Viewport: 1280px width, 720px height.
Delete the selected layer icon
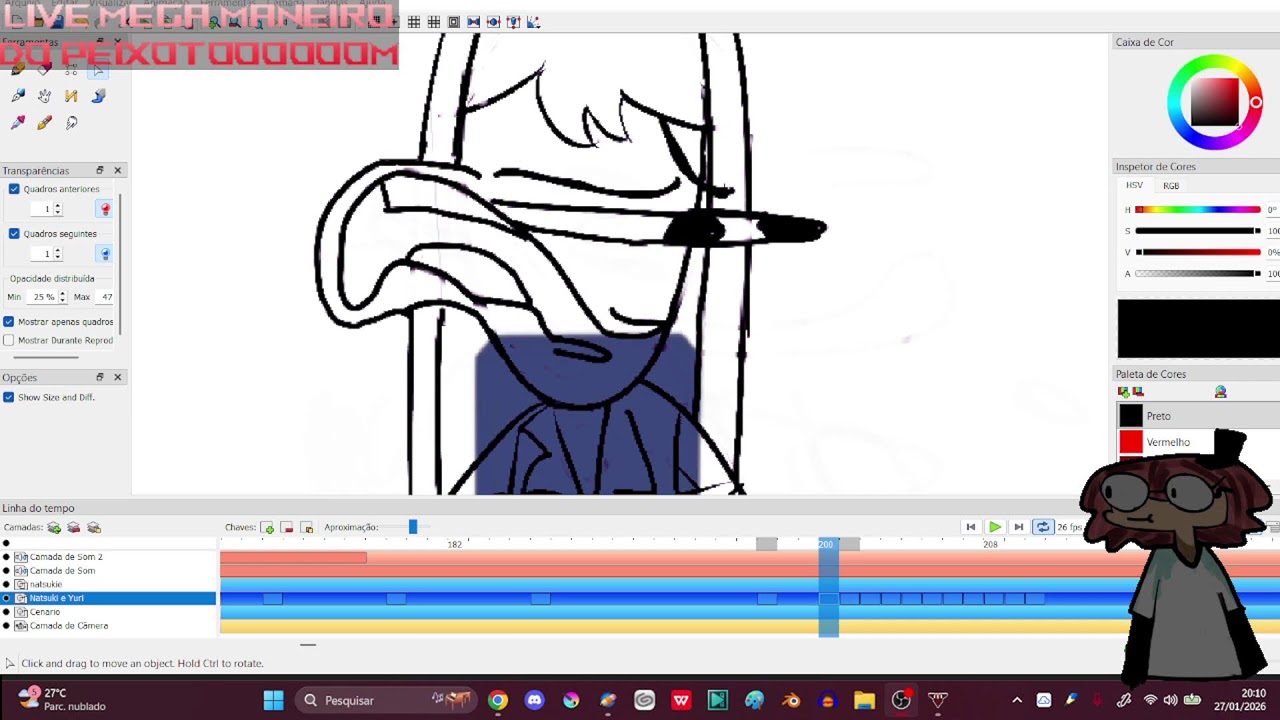(73, 527)
